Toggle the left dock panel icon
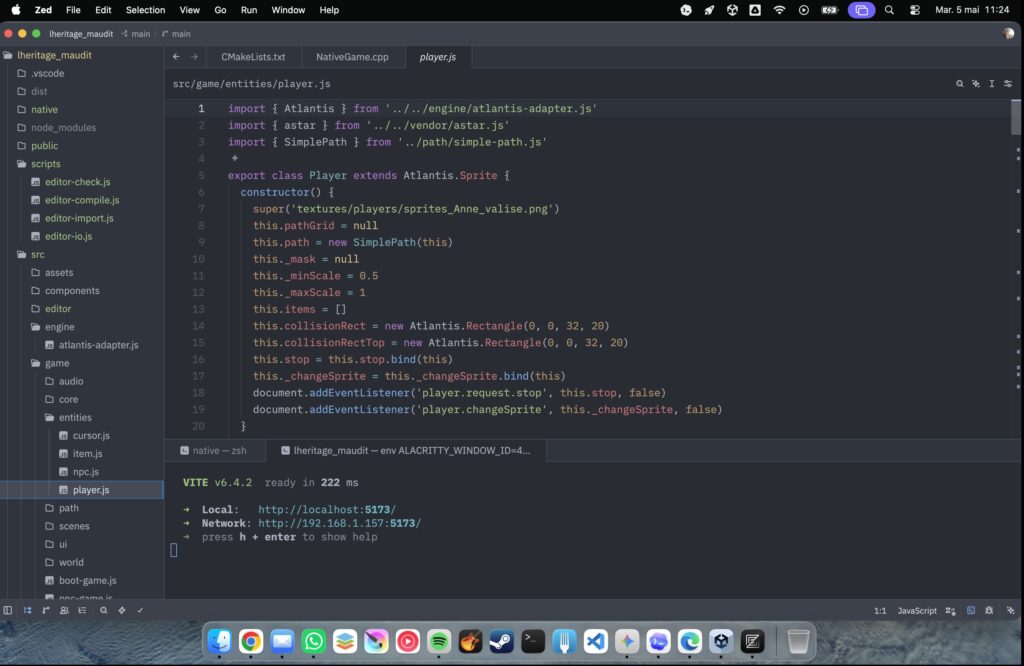Viewport: 1024px width, 666px height. (8, 610)
